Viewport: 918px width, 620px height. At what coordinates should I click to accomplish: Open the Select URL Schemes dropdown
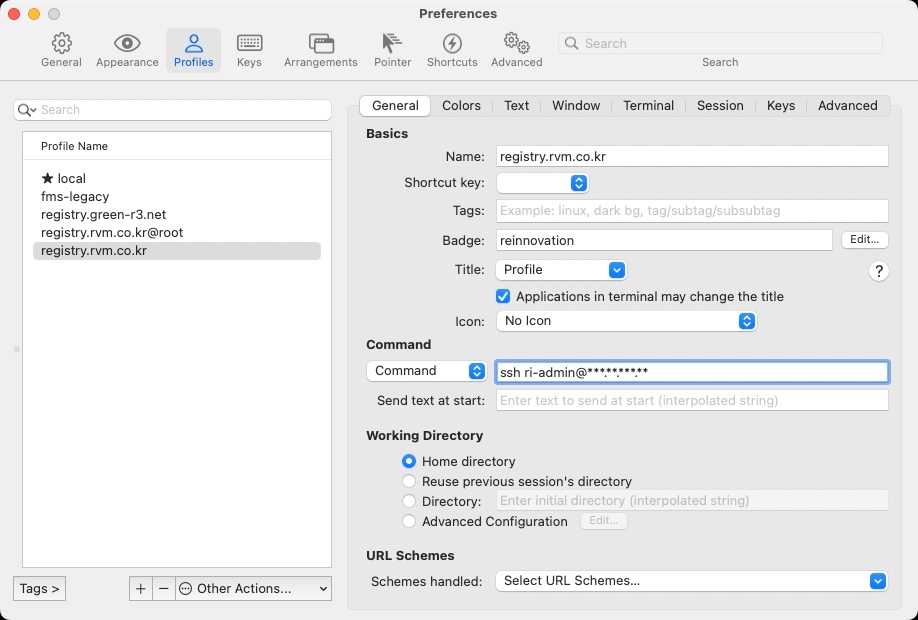click(691, 581)
